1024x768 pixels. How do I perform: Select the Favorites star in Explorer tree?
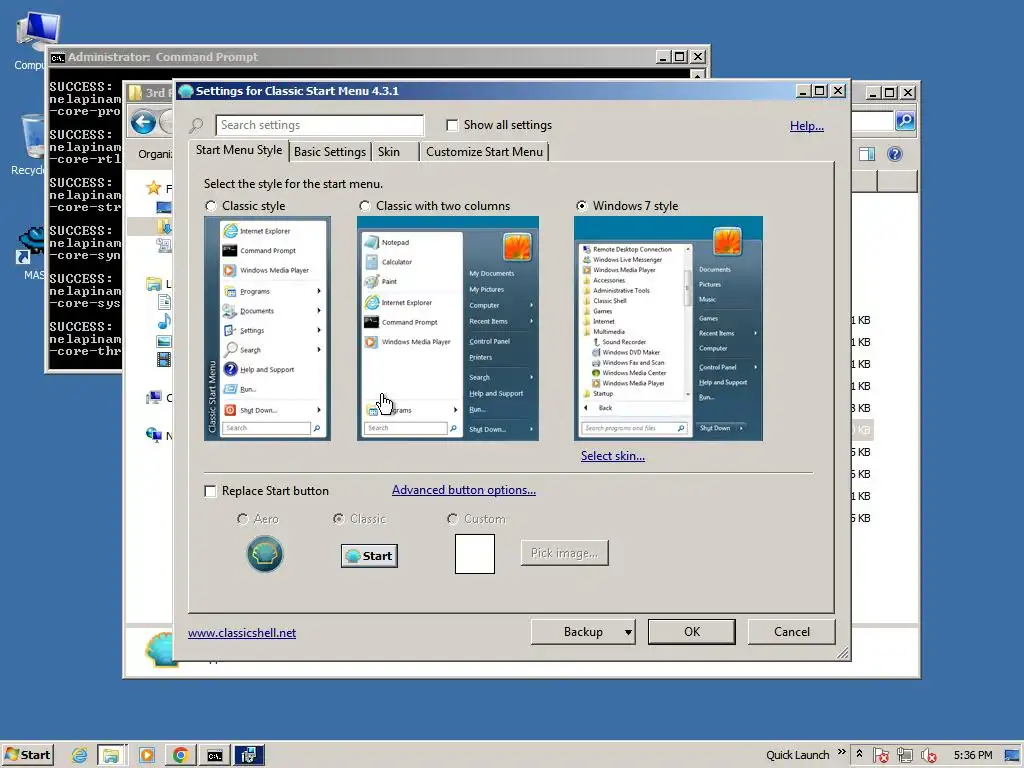click(153, 188)
